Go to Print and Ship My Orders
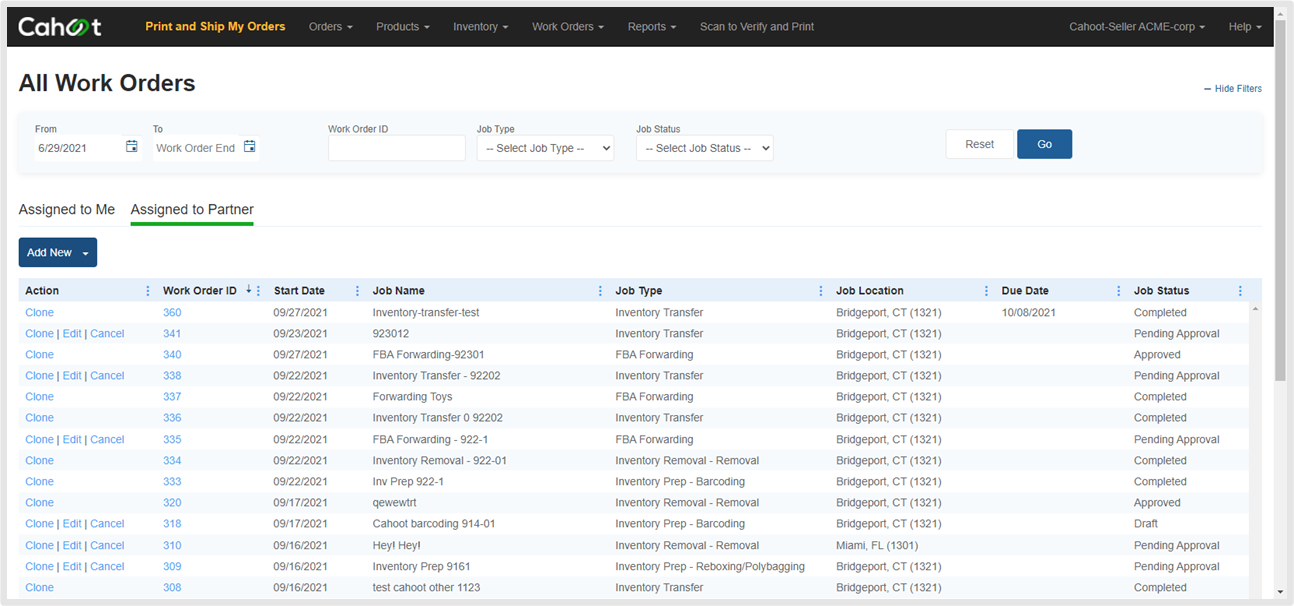The height and width of the screenshot is (606, 1294). pos(215,27)
